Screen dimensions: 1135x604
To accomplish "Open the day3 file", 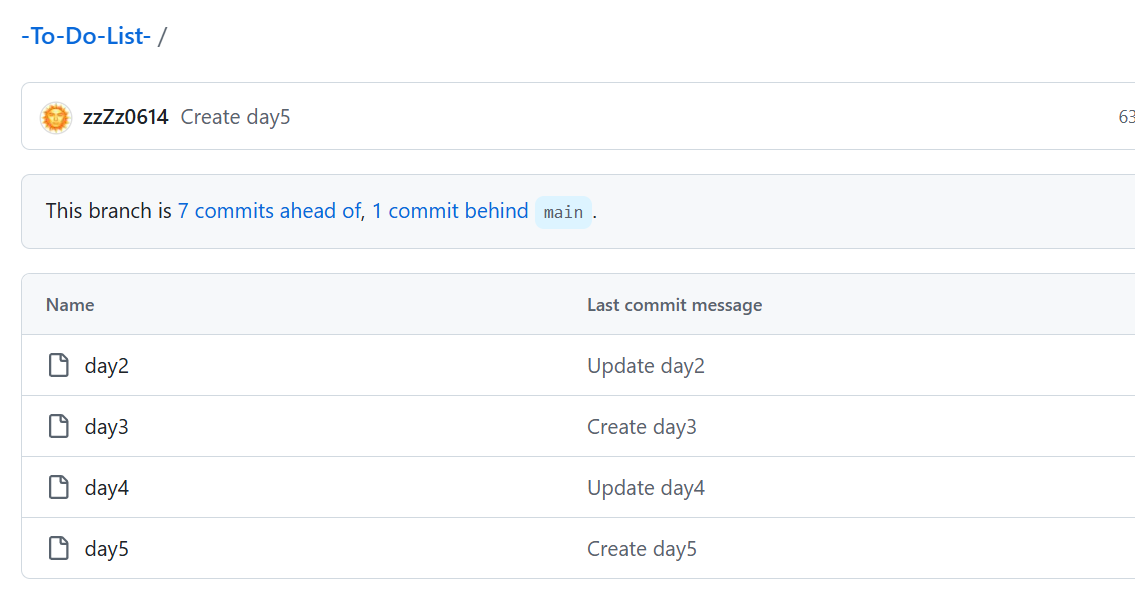I will (x=107, y=427).
